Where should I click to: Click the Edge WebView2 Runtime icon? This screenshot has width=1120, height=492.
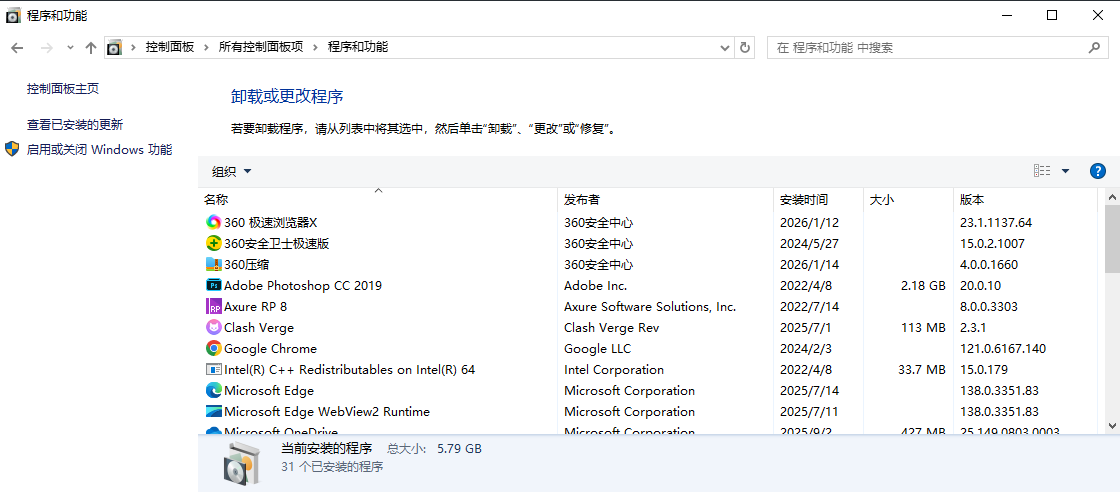tap(213, 412)
